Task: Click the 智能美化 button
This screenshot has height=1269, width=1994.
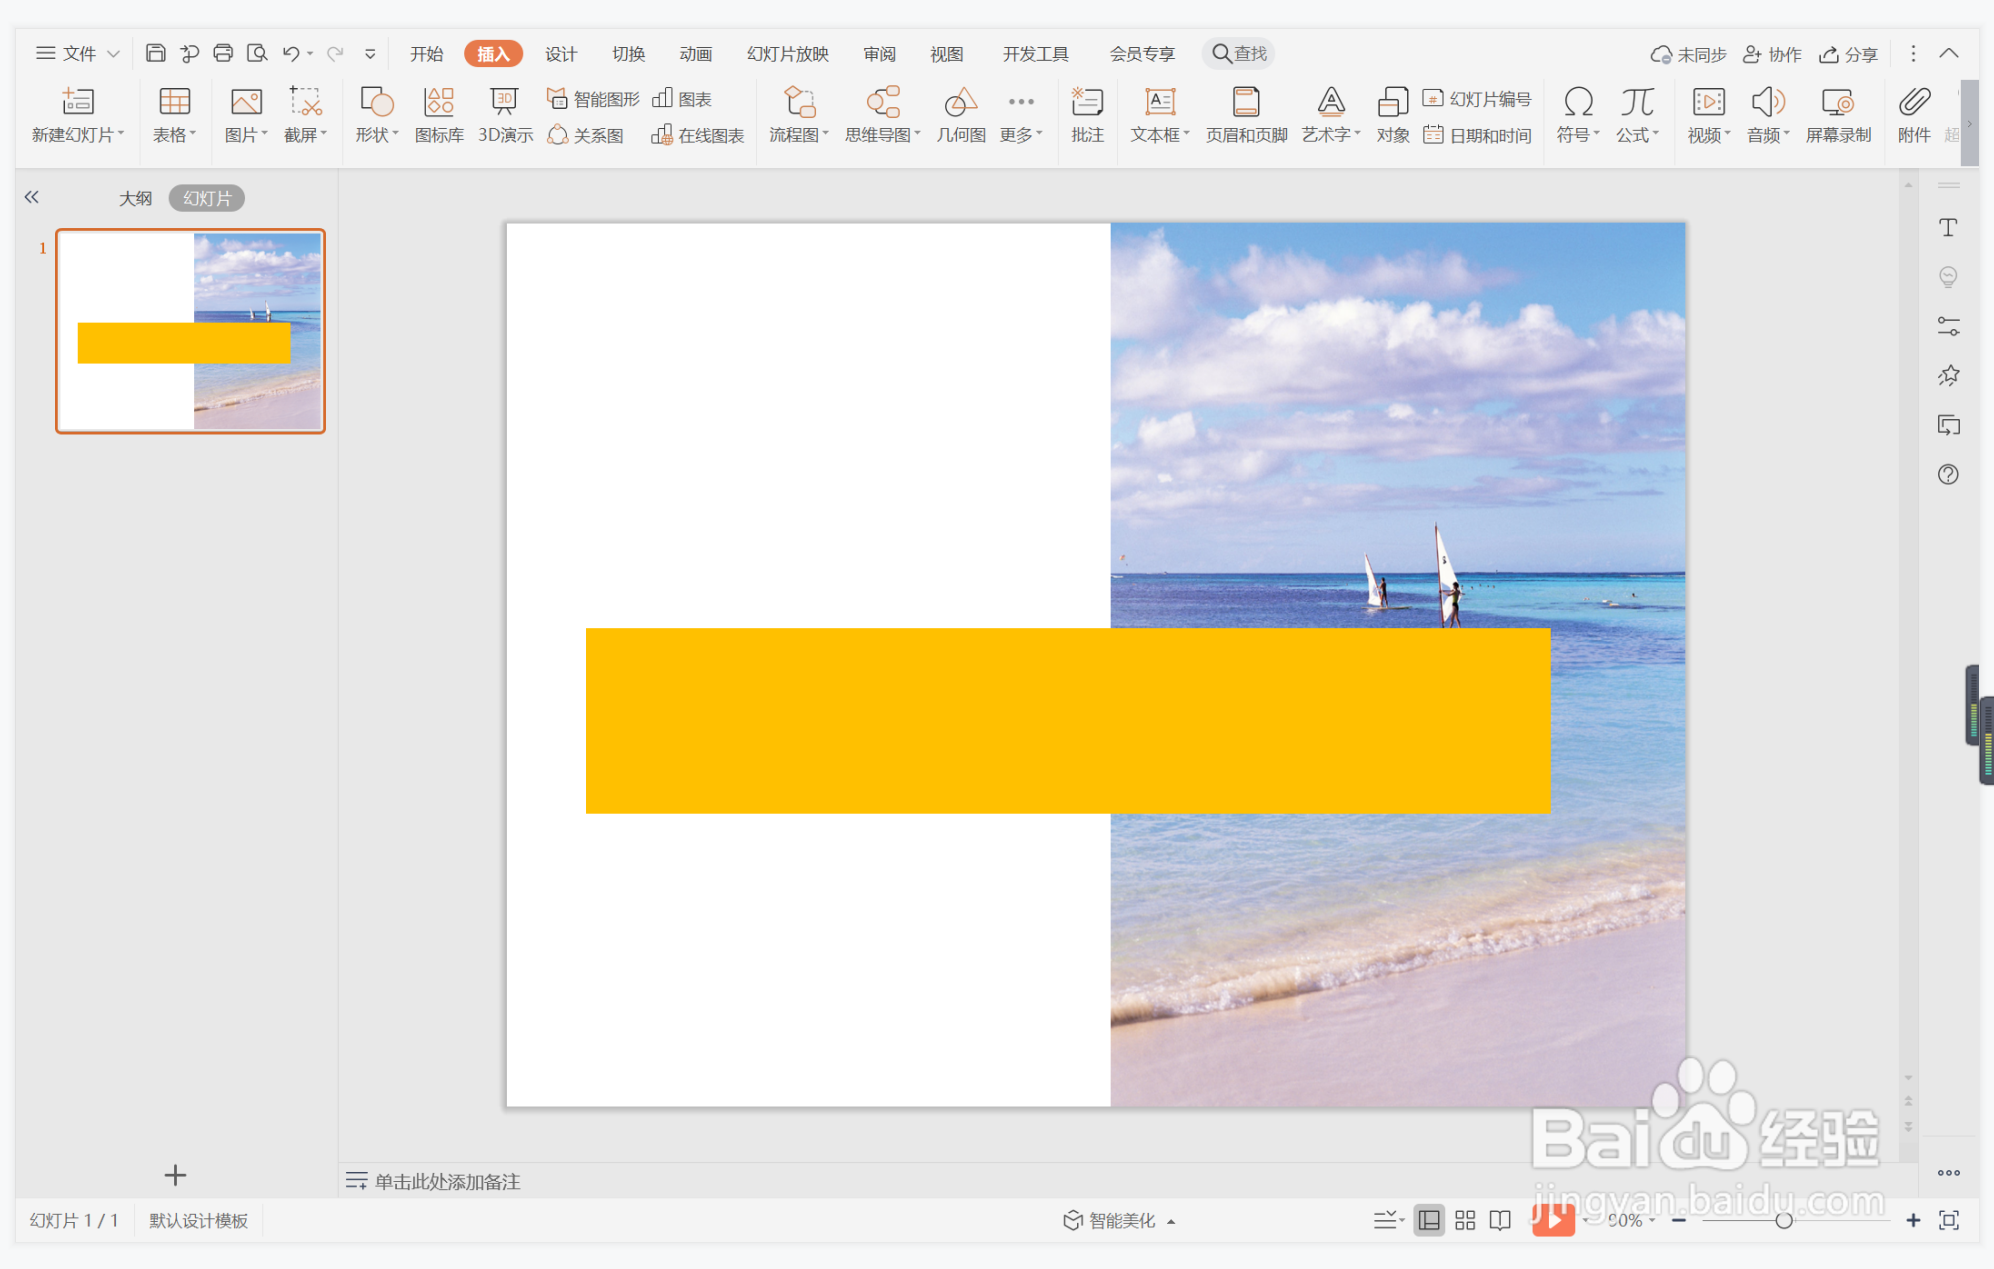Action: coord(1120,1220)
